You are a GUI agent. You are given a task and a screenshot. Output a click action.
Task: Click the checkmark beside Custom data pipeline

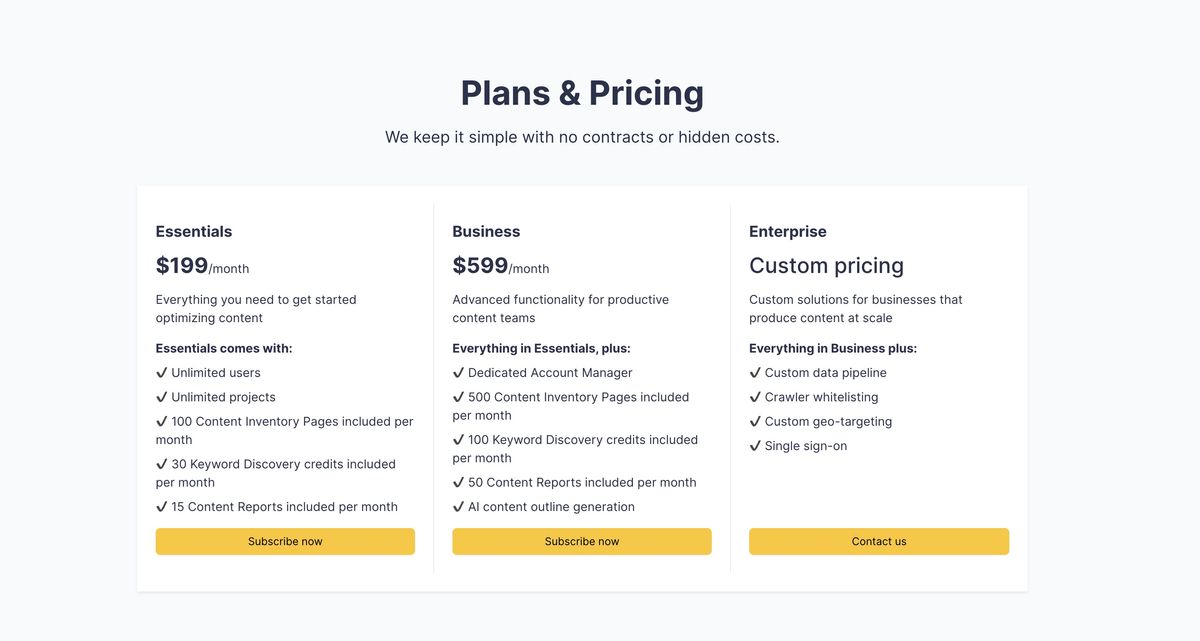click(755, 372)
